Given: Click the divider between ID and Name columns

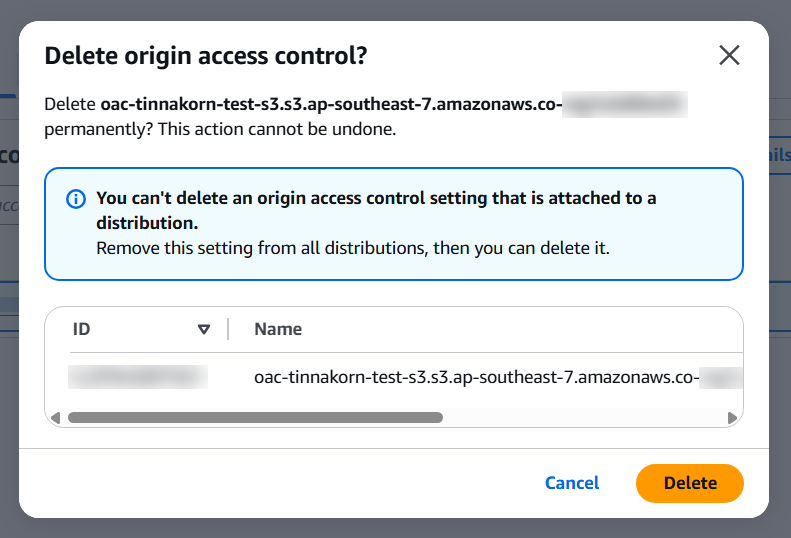Looking at the screenshot, I should 229,329.
